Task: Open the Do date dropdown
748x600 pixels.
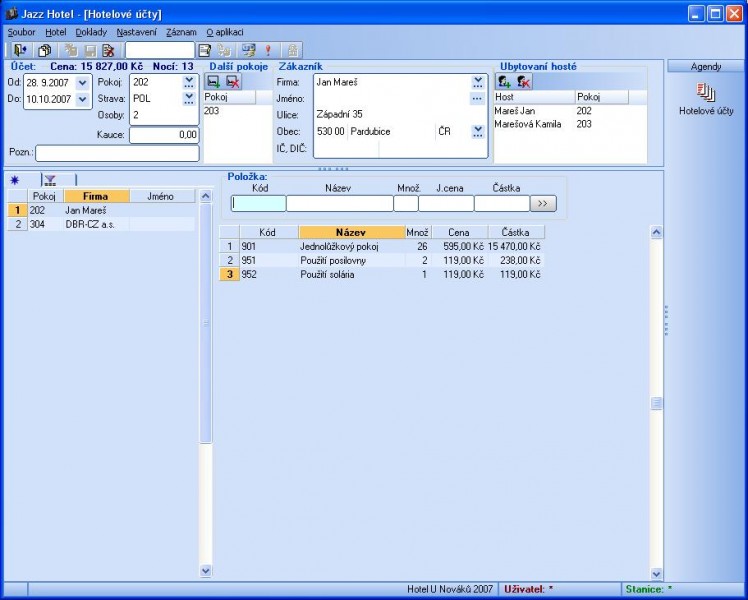Action: coord(82,99)
